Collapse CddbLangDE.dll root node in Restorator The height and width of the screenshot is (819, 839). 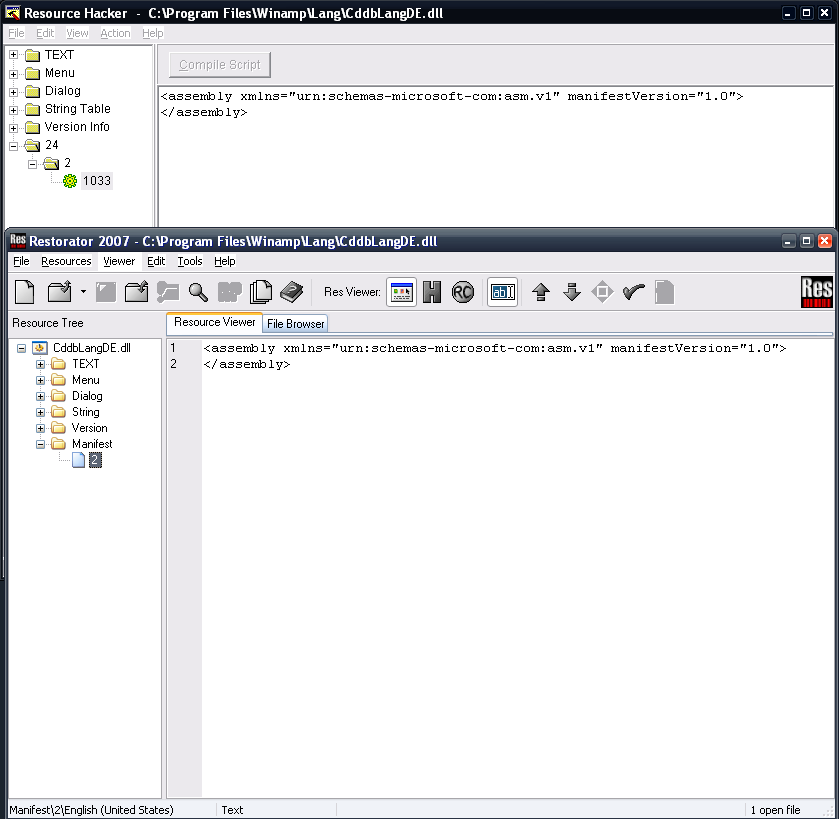coord(21,348)
